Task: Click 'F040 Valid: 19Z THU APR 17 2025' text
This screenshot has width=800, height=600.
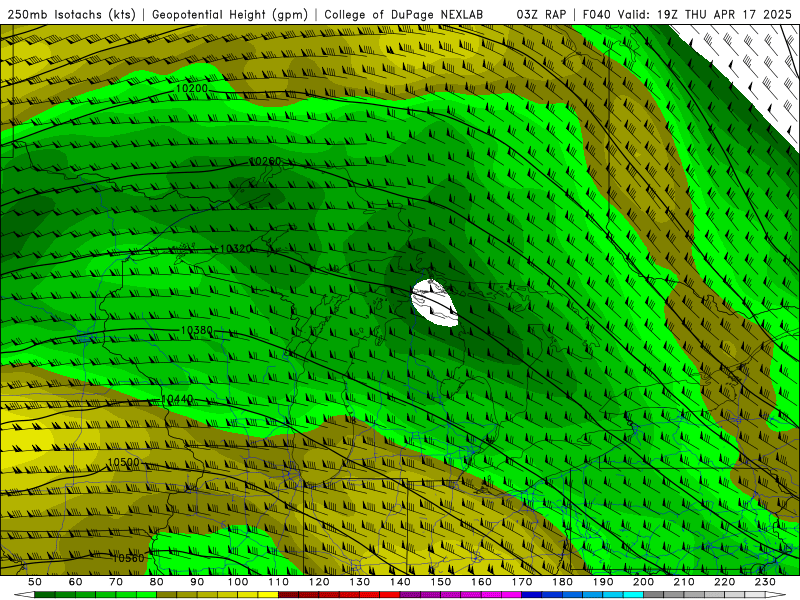Action: point(687,15)
